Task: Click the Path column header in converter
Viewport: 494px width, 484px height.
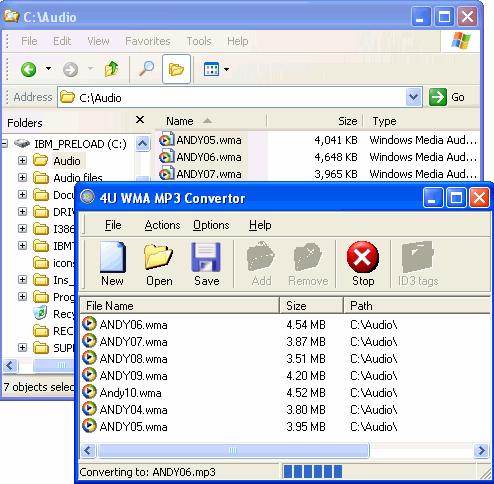Action: [x=417, y=305]
